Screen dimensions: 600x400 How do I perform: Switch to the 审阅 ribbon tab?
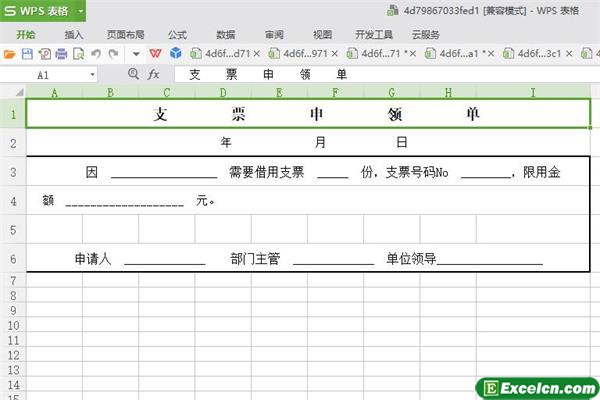click(x=274, y=35)
